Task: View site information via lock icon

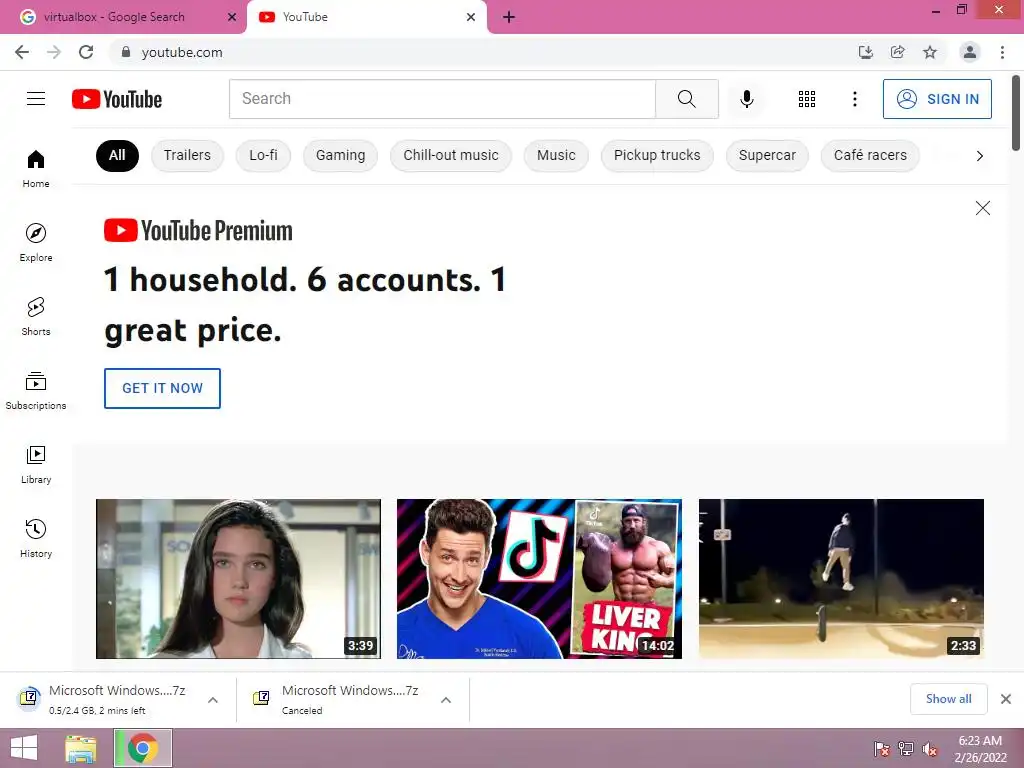Action: click(125, 52)
